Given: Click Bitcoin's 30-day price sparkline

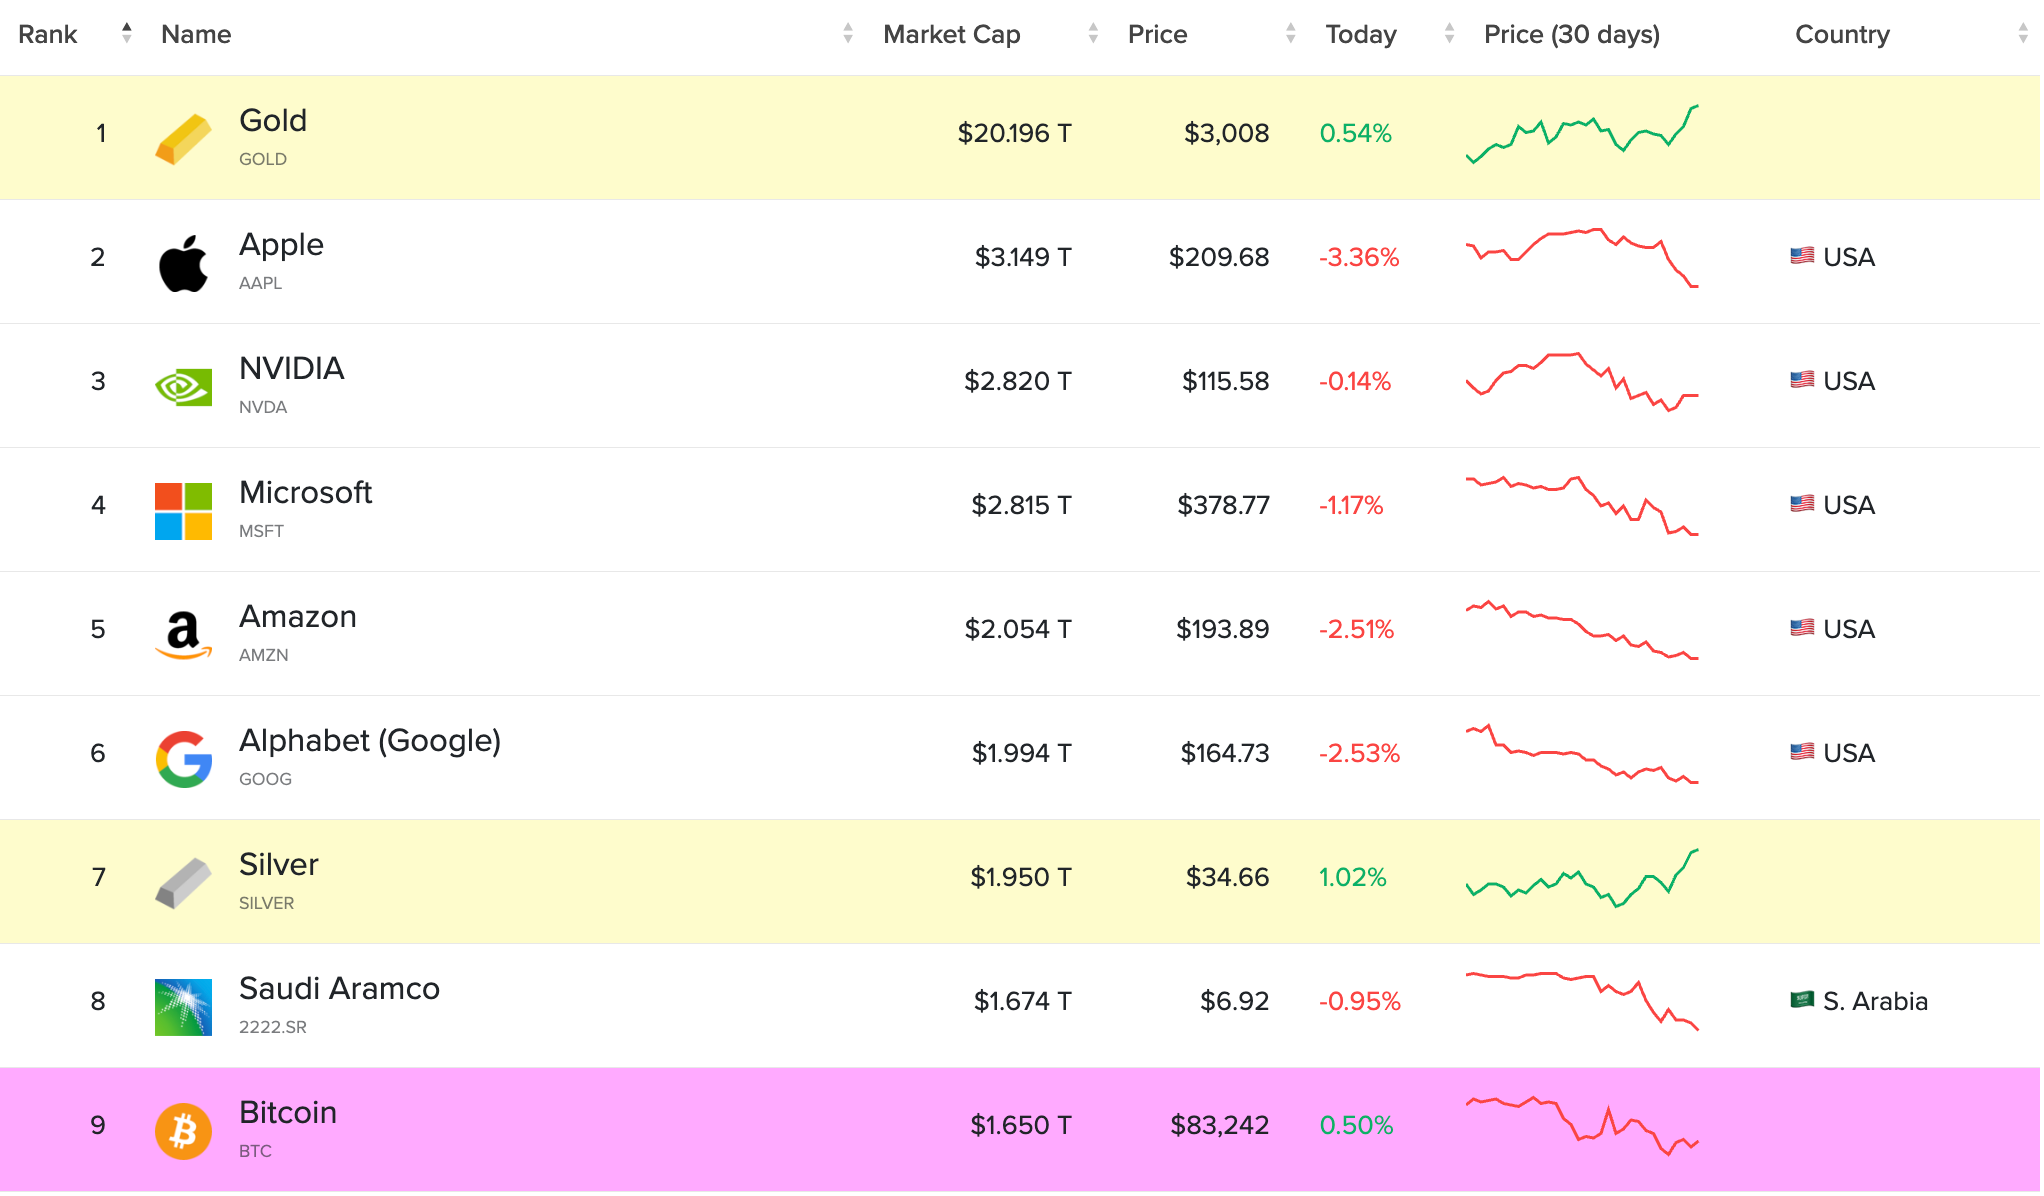Looking at the screenshot, I should click(1582, 1125).
